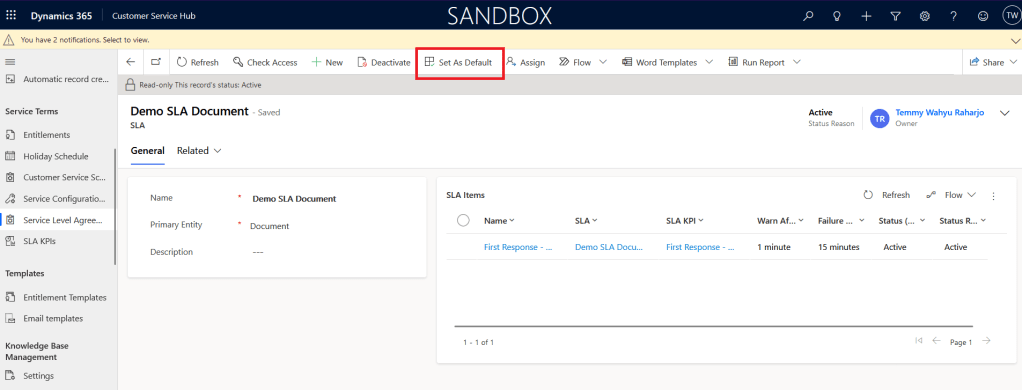Screen dimensions: 1022x390
Task: Open the lightbulb assistant icon
Action: (837, 16)
